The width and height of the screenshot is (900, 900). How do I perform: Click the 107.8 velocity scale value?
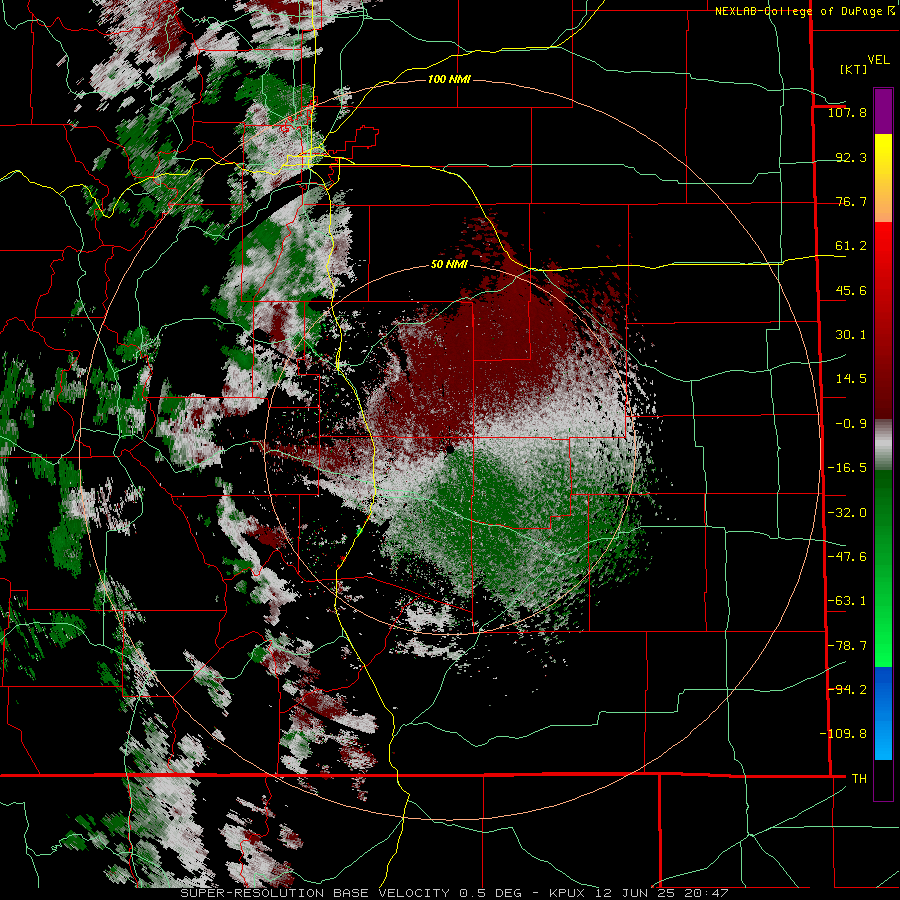(847, 112)
